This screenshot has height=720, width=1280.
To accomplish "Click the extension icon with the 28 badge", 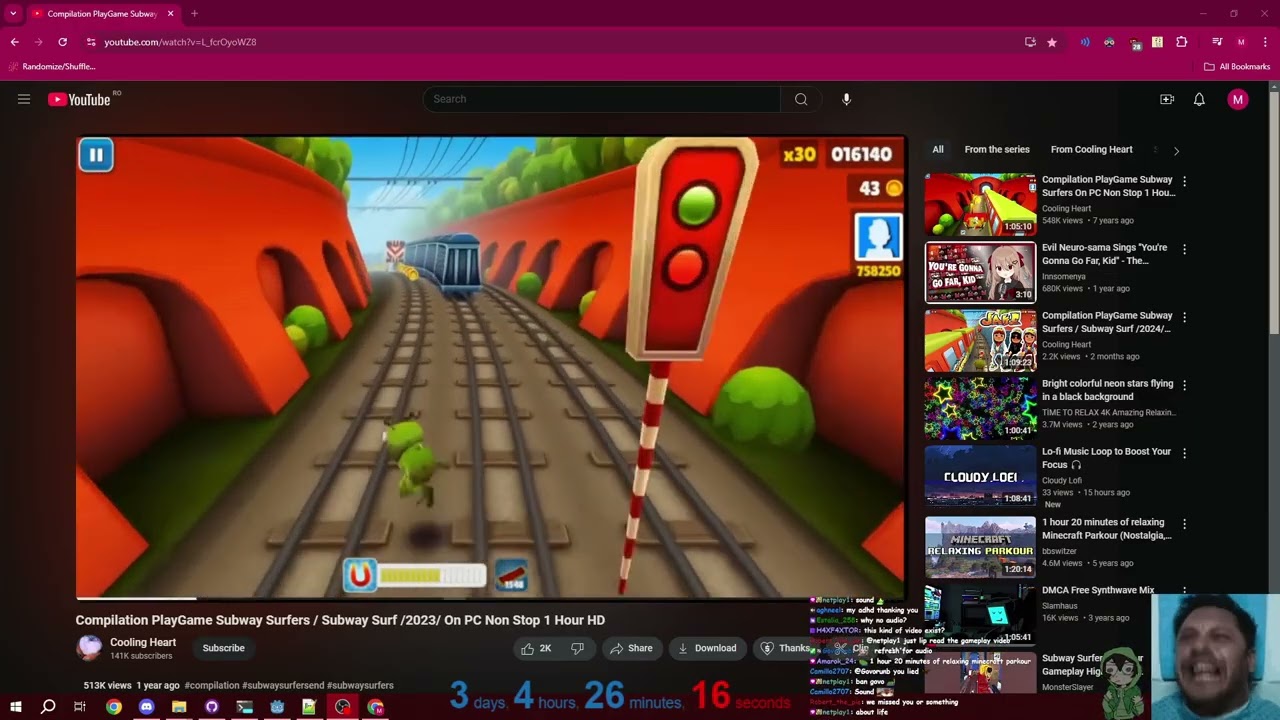I will [x=1134, y=43].
